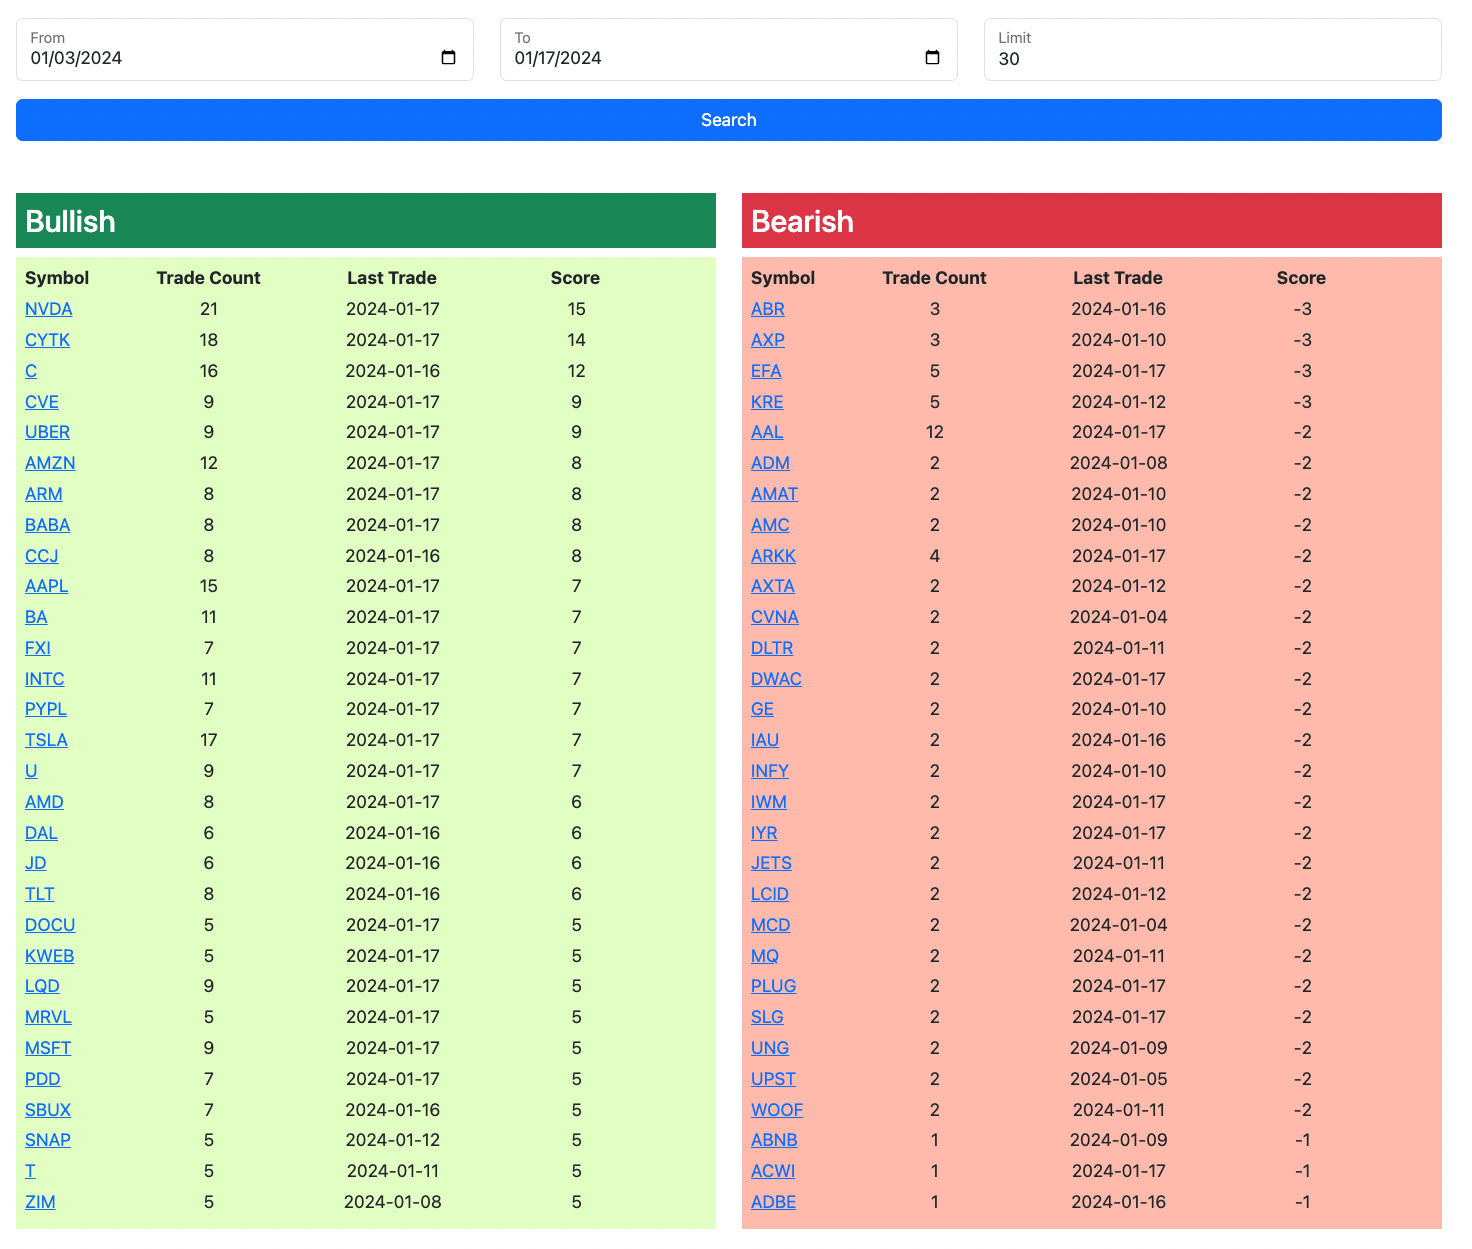This screenshot has height=1249, width=1472.
Task: Click the blue Search button
Action: pyautogui.click(x=729, y=120)
